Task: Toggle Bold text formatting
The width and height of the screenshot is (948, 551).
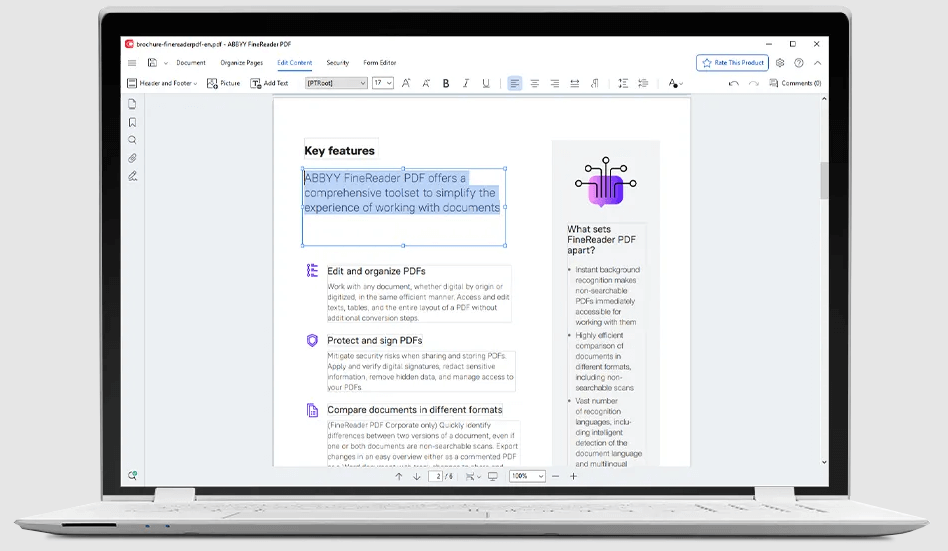Action: click(x=446, y=84)
